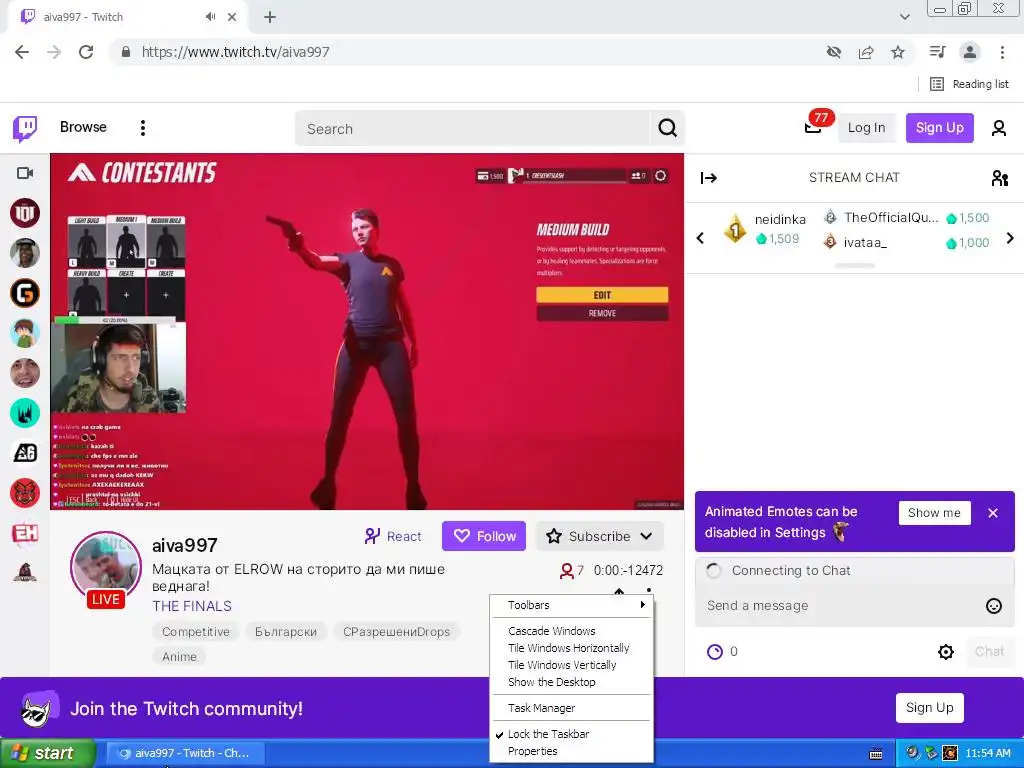Expand the Subscribe dropdown

(600, 536)
